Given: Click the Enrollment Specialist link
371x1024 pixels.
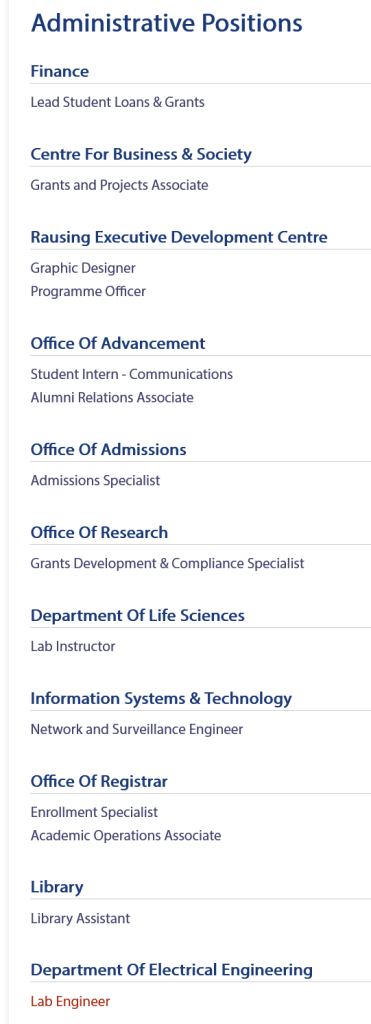Looking at the screenshot, I should pos(94,812).
